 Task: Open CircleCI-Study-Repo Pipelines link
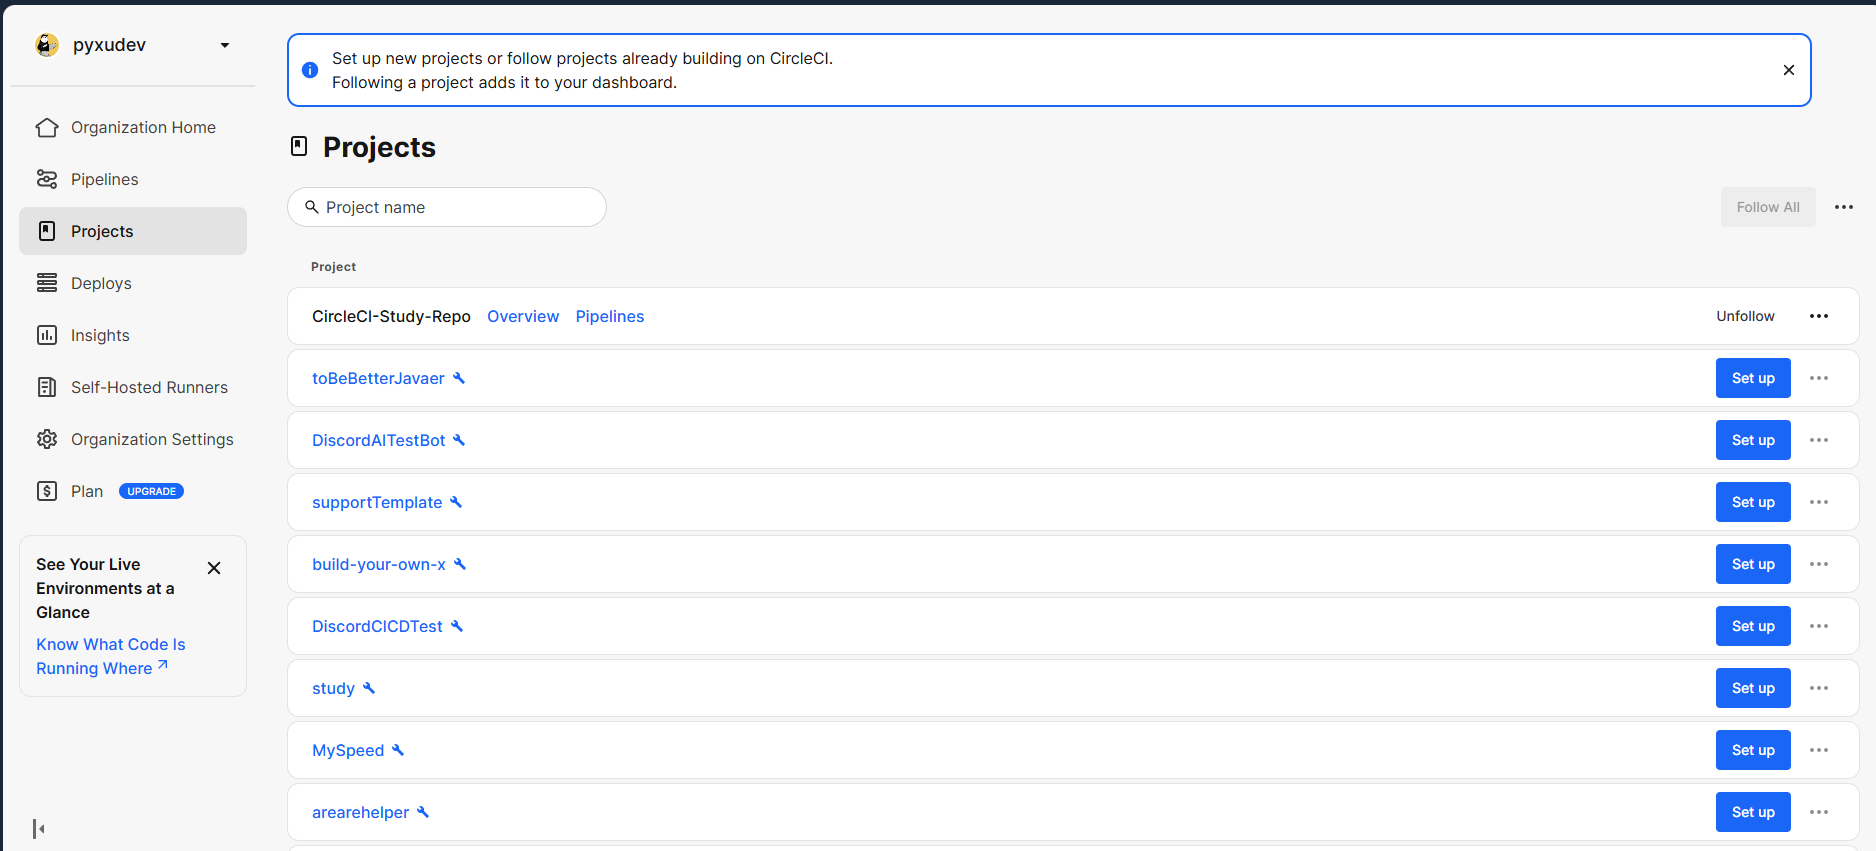tap(610, 316)
